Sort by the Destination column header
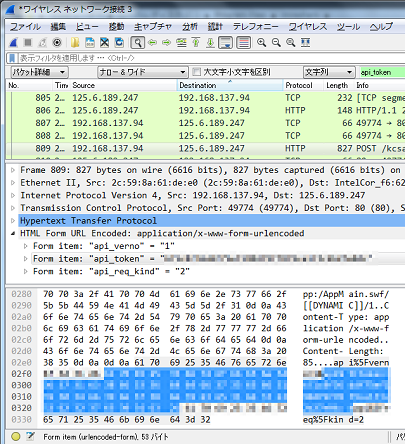This screenshot has width=405, height=444. pyautogui.click(x=230, y=85)
